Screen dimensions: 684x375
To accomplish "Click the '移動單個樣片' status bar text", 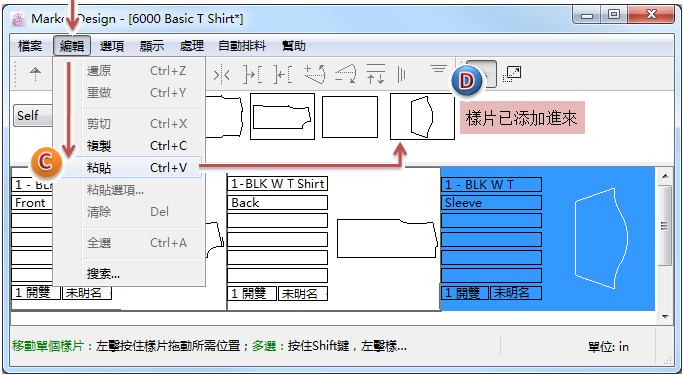I will coord(48,346).
